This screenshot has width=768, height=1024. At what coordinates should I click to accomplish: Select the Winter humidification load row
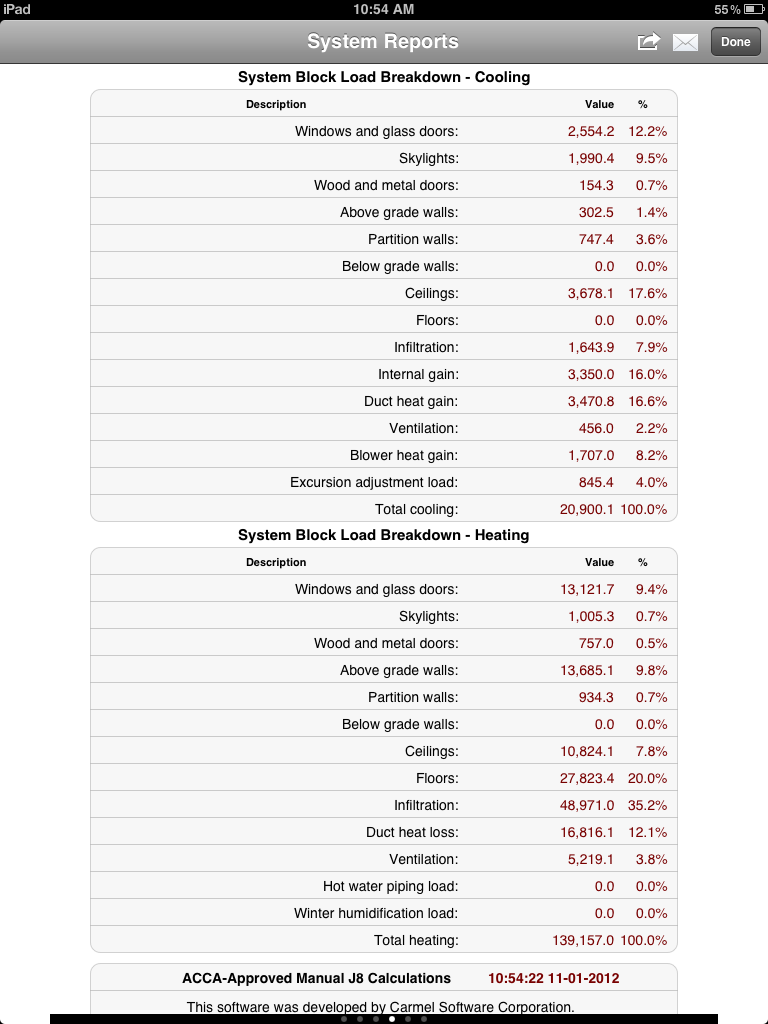click(x=384, y=912)
